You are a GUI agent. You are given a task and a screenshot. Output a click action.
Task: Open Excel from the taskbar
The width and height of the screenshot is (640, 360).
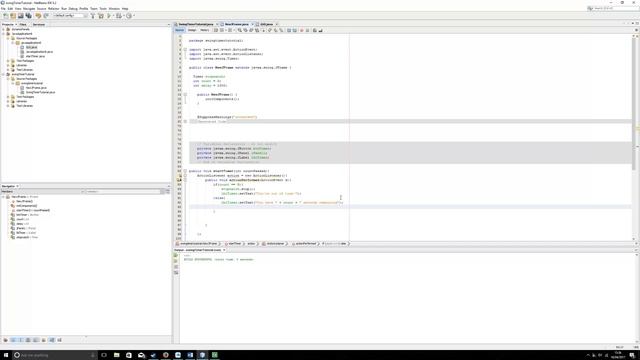215,355
